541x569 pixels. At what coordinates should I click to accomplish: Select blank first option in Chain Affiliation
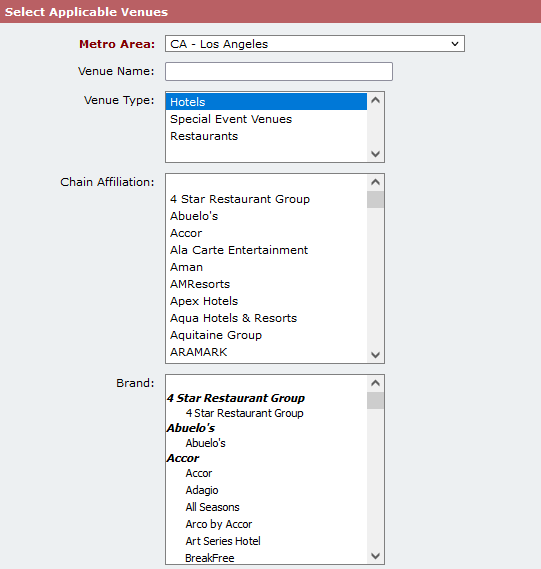[x=266, y=183]
